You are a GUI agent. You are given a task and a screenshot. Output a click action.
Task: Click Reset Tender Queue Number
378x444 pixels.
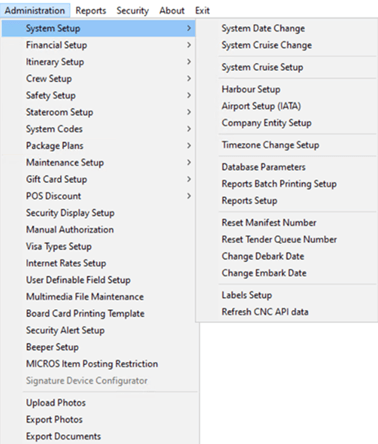(x=287, y=239)
